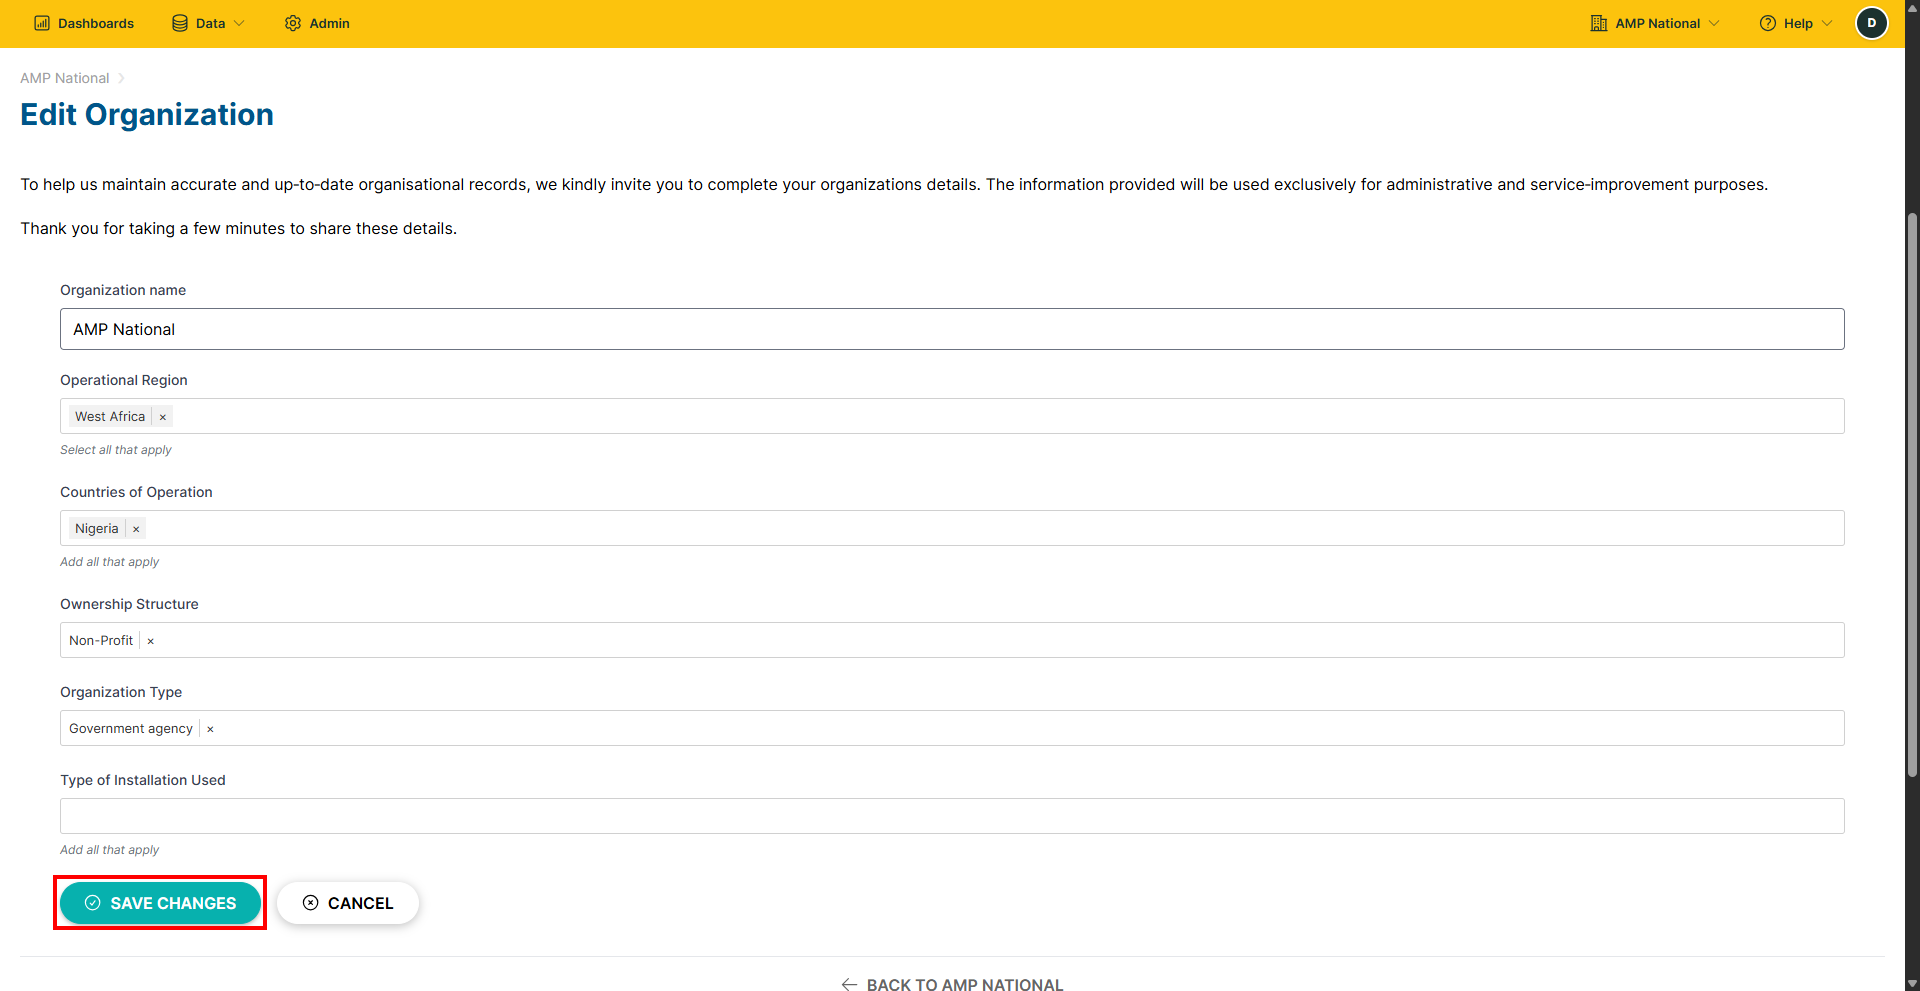This screenshot has height=991, width=1920.
Task: Click the X circle icon on Cancel
Action: tap(311, 903)
